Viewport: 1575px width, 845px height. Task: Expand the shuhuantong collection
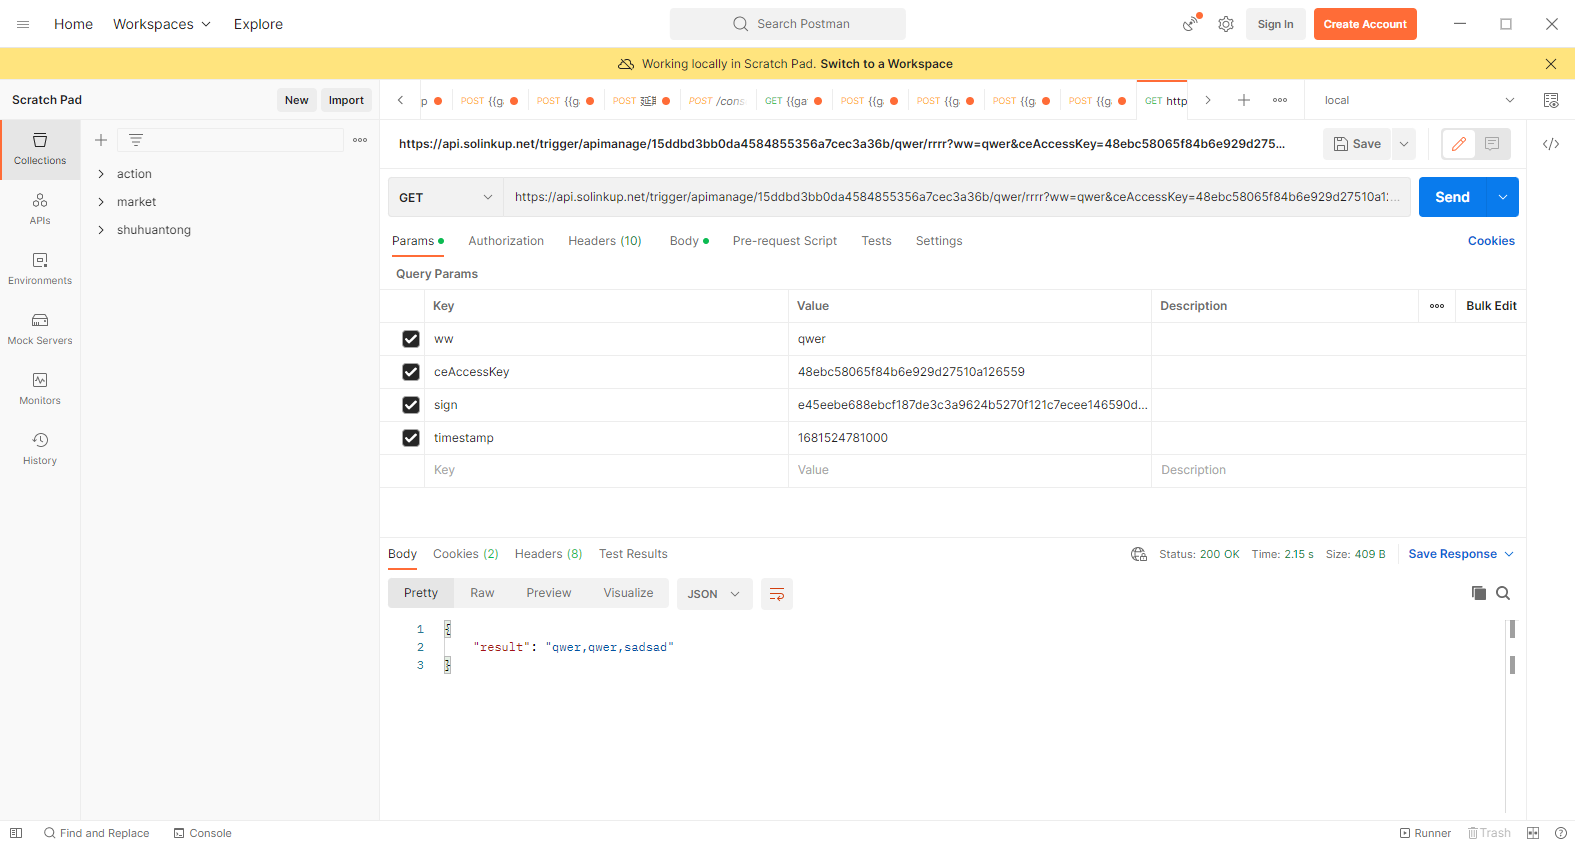click(x=101, y=230)
